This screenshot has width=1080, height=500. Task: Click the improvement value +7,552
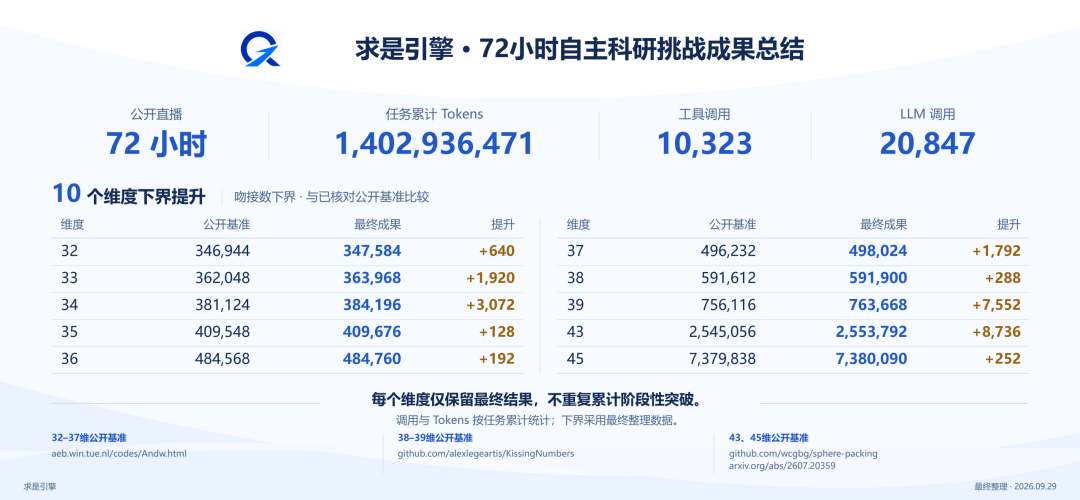tap(997, 305)
